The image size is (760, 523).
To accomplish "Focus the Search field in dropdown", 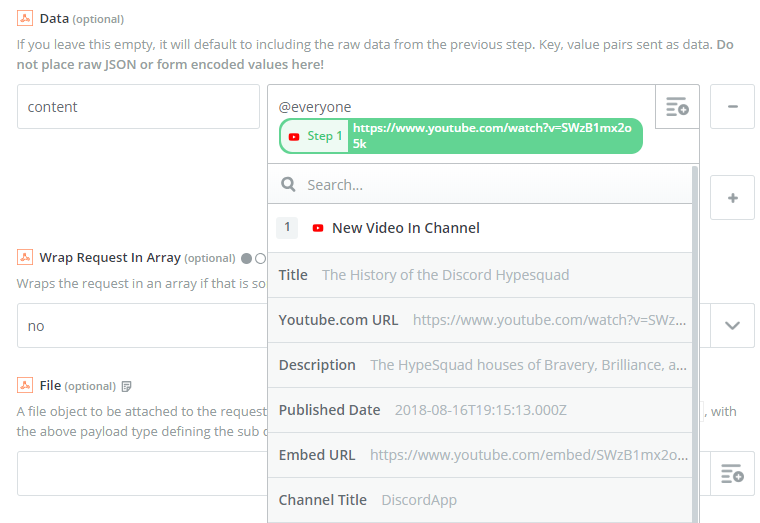I will 490,185.
